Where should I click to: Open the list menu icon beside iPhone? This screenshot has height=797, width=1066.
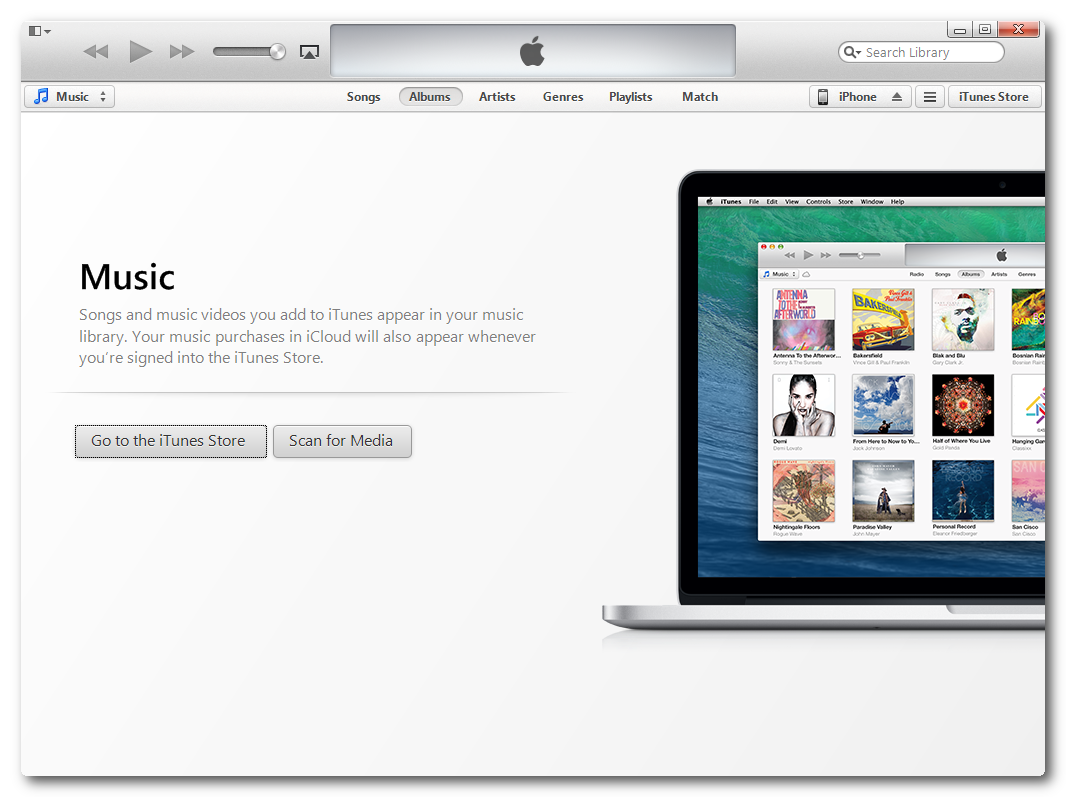coord(929,97)
